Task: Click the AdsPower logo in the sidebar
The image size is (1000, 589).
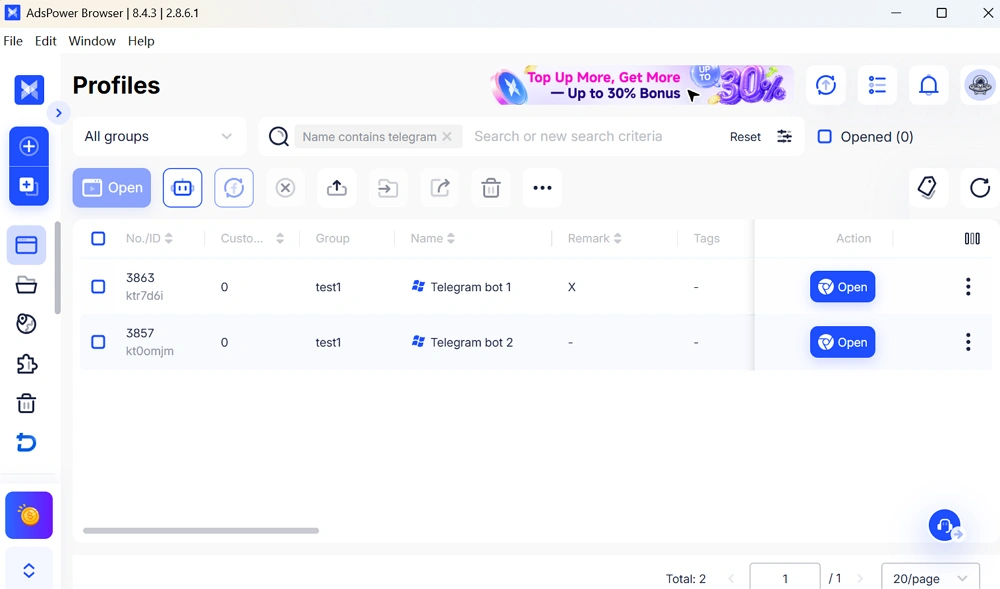Action: coord(29,89)
